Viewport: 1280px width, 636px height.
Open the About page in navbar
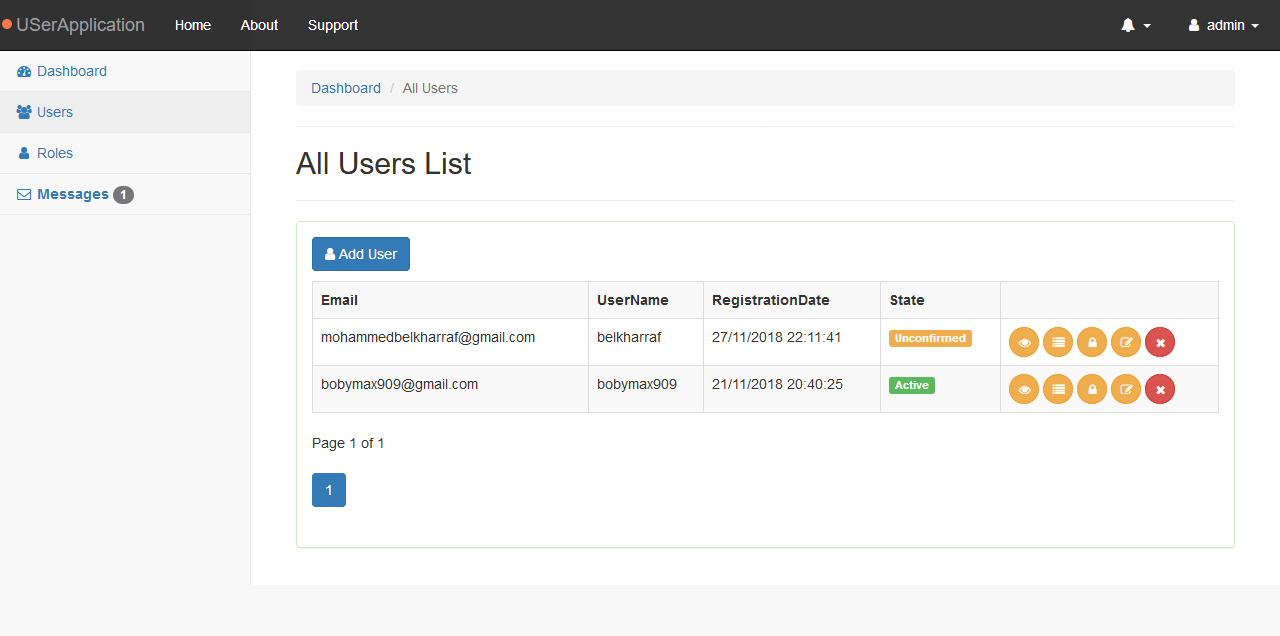click(259, 25)
